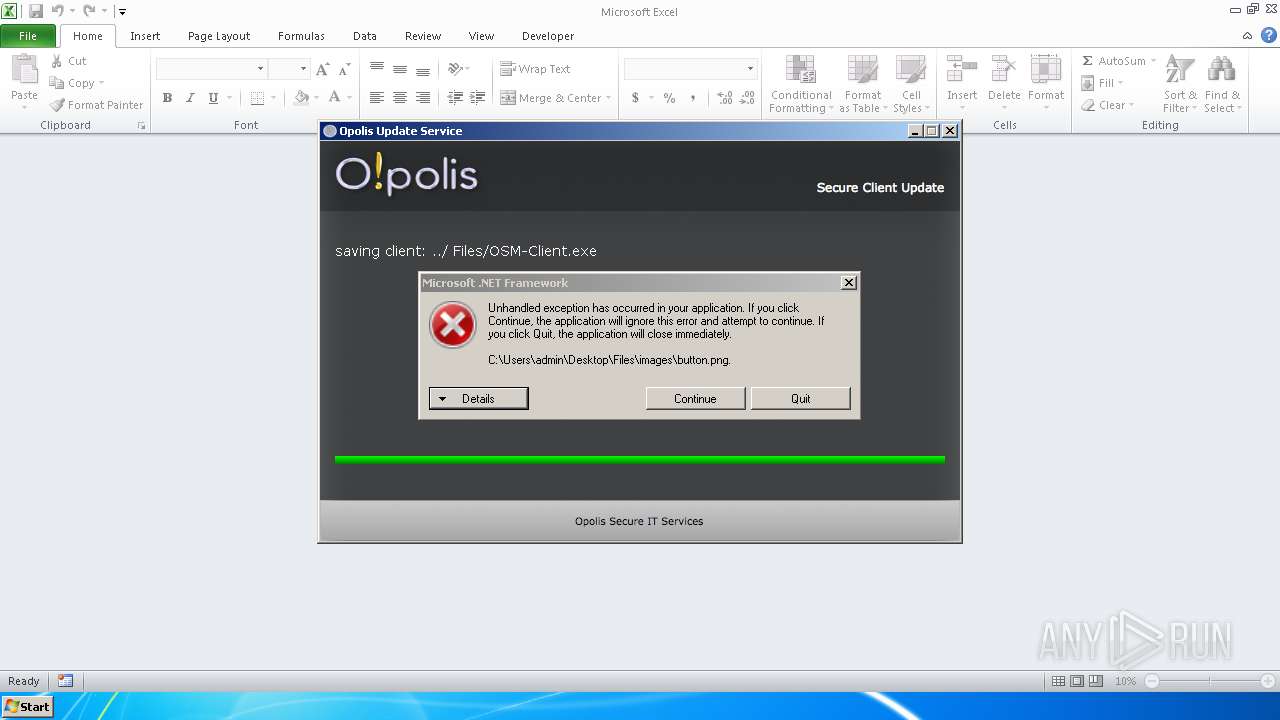Open the font name dropdown
The width and height of the screenshot is (1280, 720).
[x=261, y=69]
